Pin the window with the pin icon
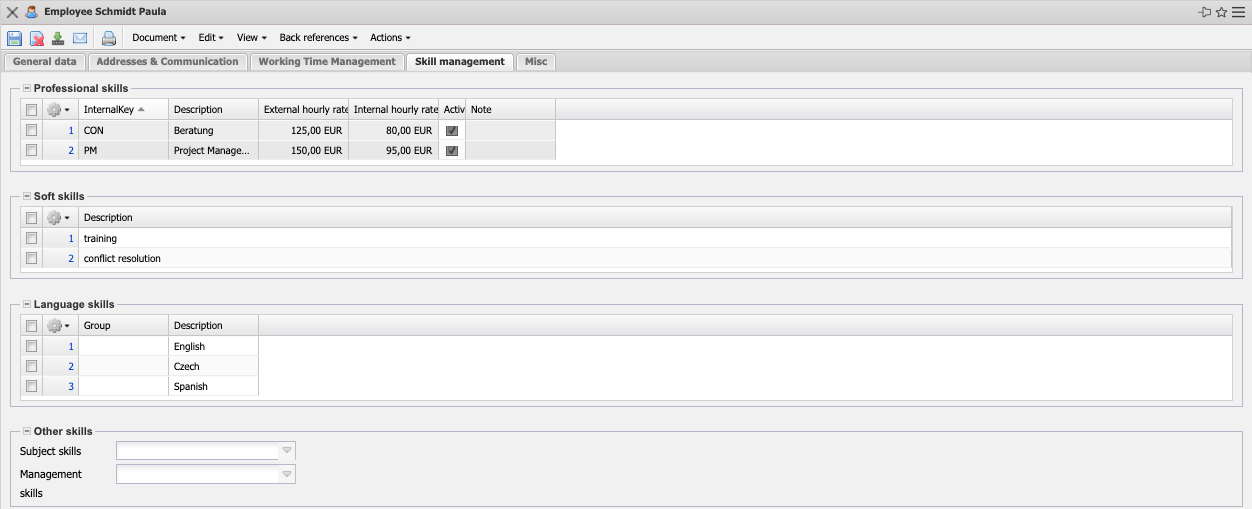This screenshot has width=1252, height=509. pos(1205,12)
